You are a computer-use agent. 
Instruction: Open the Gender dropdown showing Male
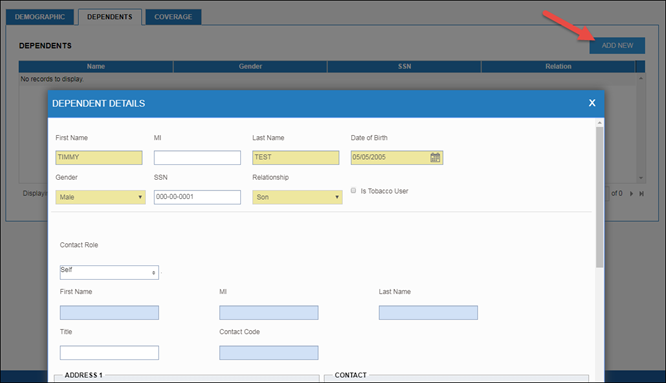(100, 197)
